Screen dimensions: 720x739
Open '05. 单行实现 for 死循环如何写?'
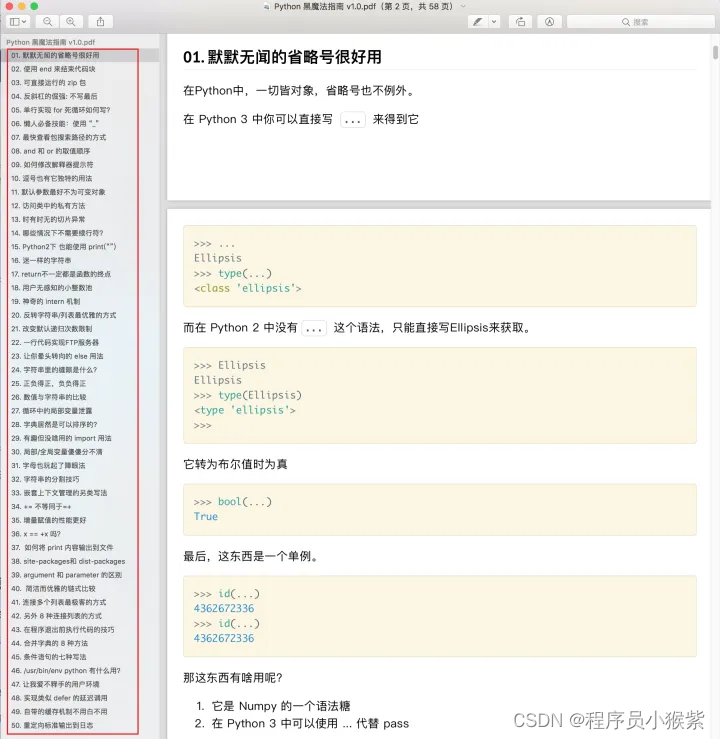pyautogui.click(x=61, y=110)
